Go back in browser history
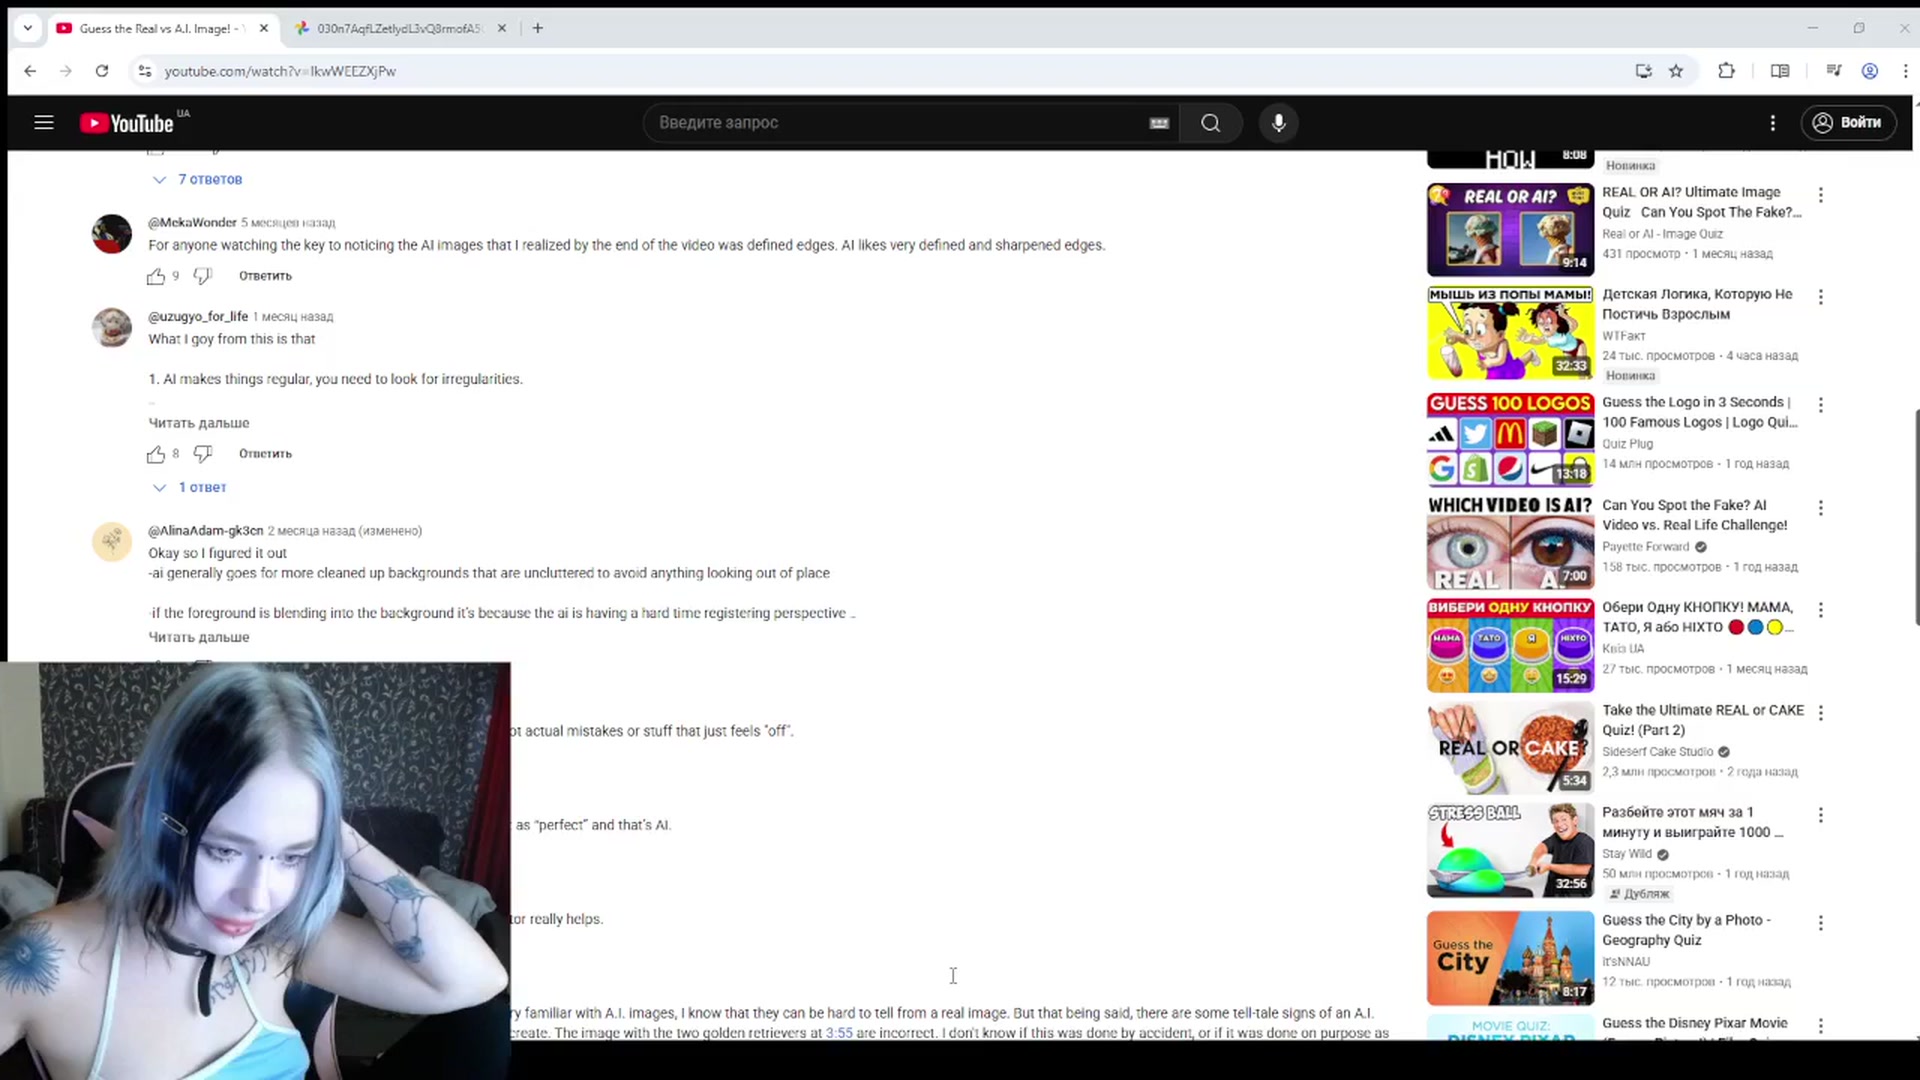 point(30,71)
